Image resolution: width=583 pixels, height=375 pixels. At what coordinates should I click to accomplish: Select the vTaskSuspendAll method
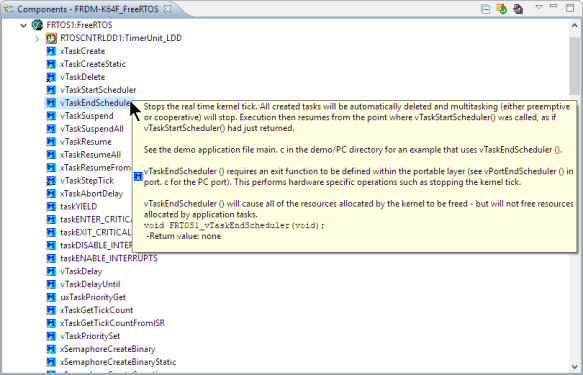[92, 129]
